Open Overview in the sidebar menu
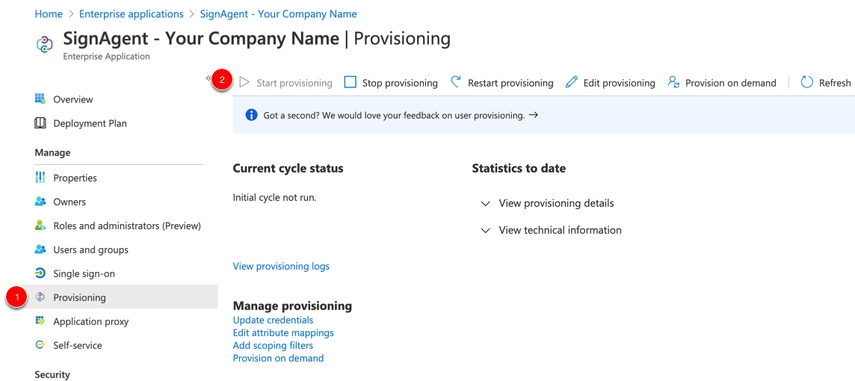This screenshot has width=855, height=381. (x=73, y=99)
